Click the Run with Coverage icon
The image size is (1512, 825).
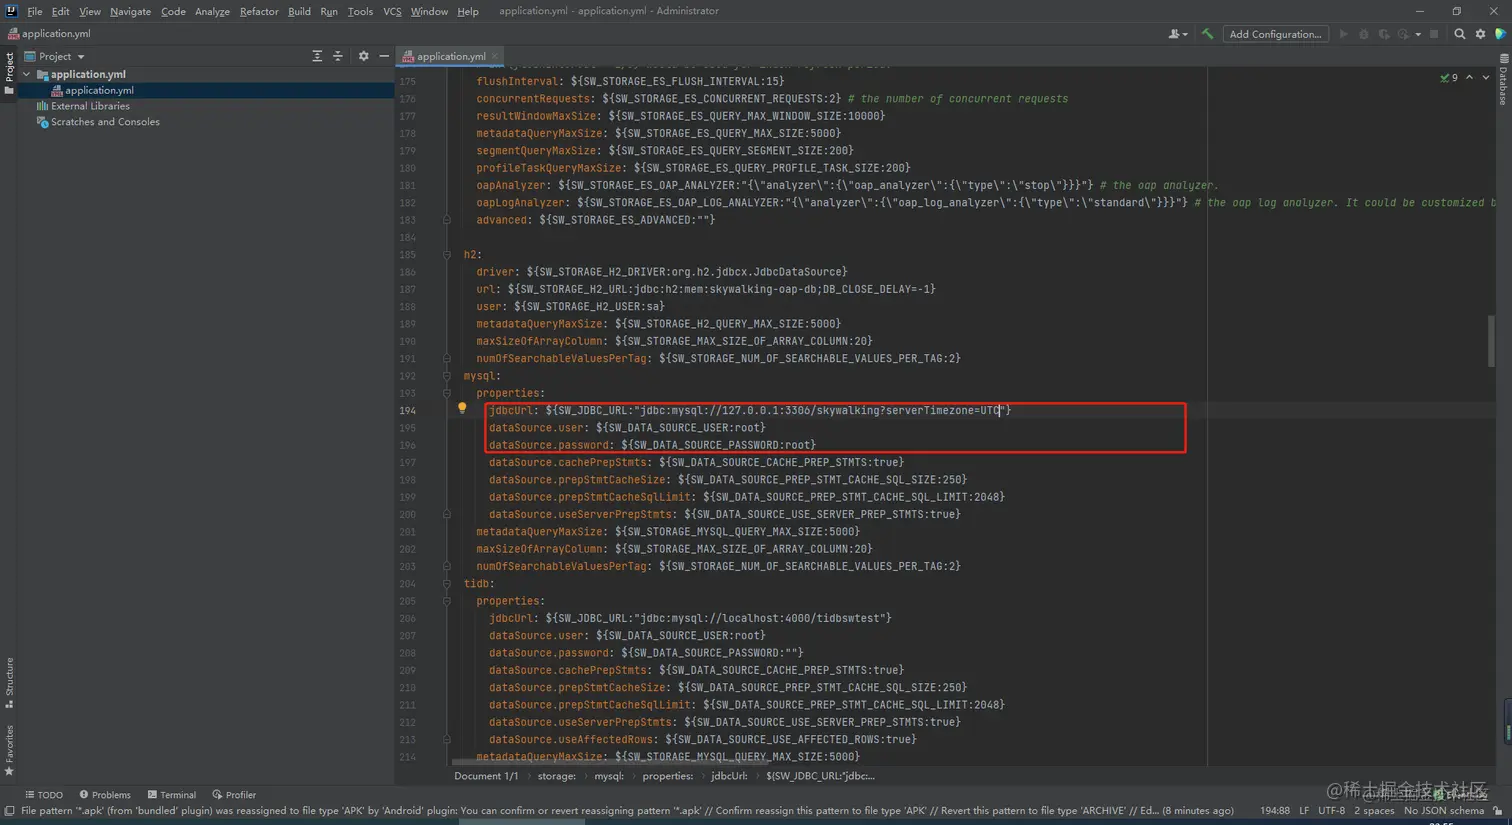1384,34
